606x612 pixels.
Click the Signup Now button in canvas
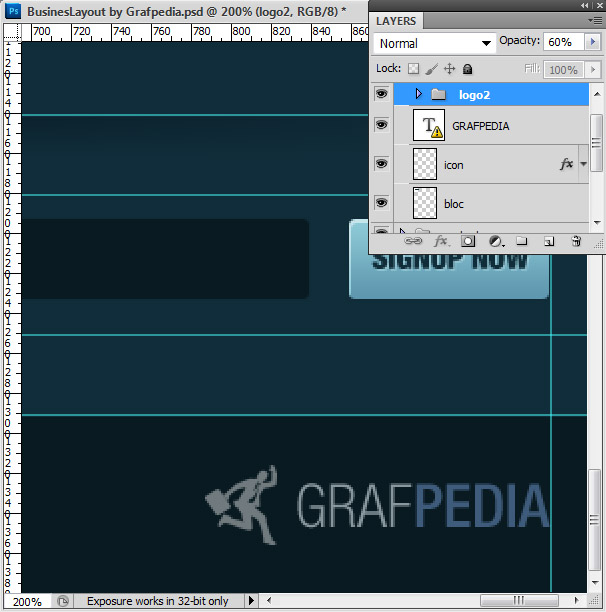click(x=449, y=275)
